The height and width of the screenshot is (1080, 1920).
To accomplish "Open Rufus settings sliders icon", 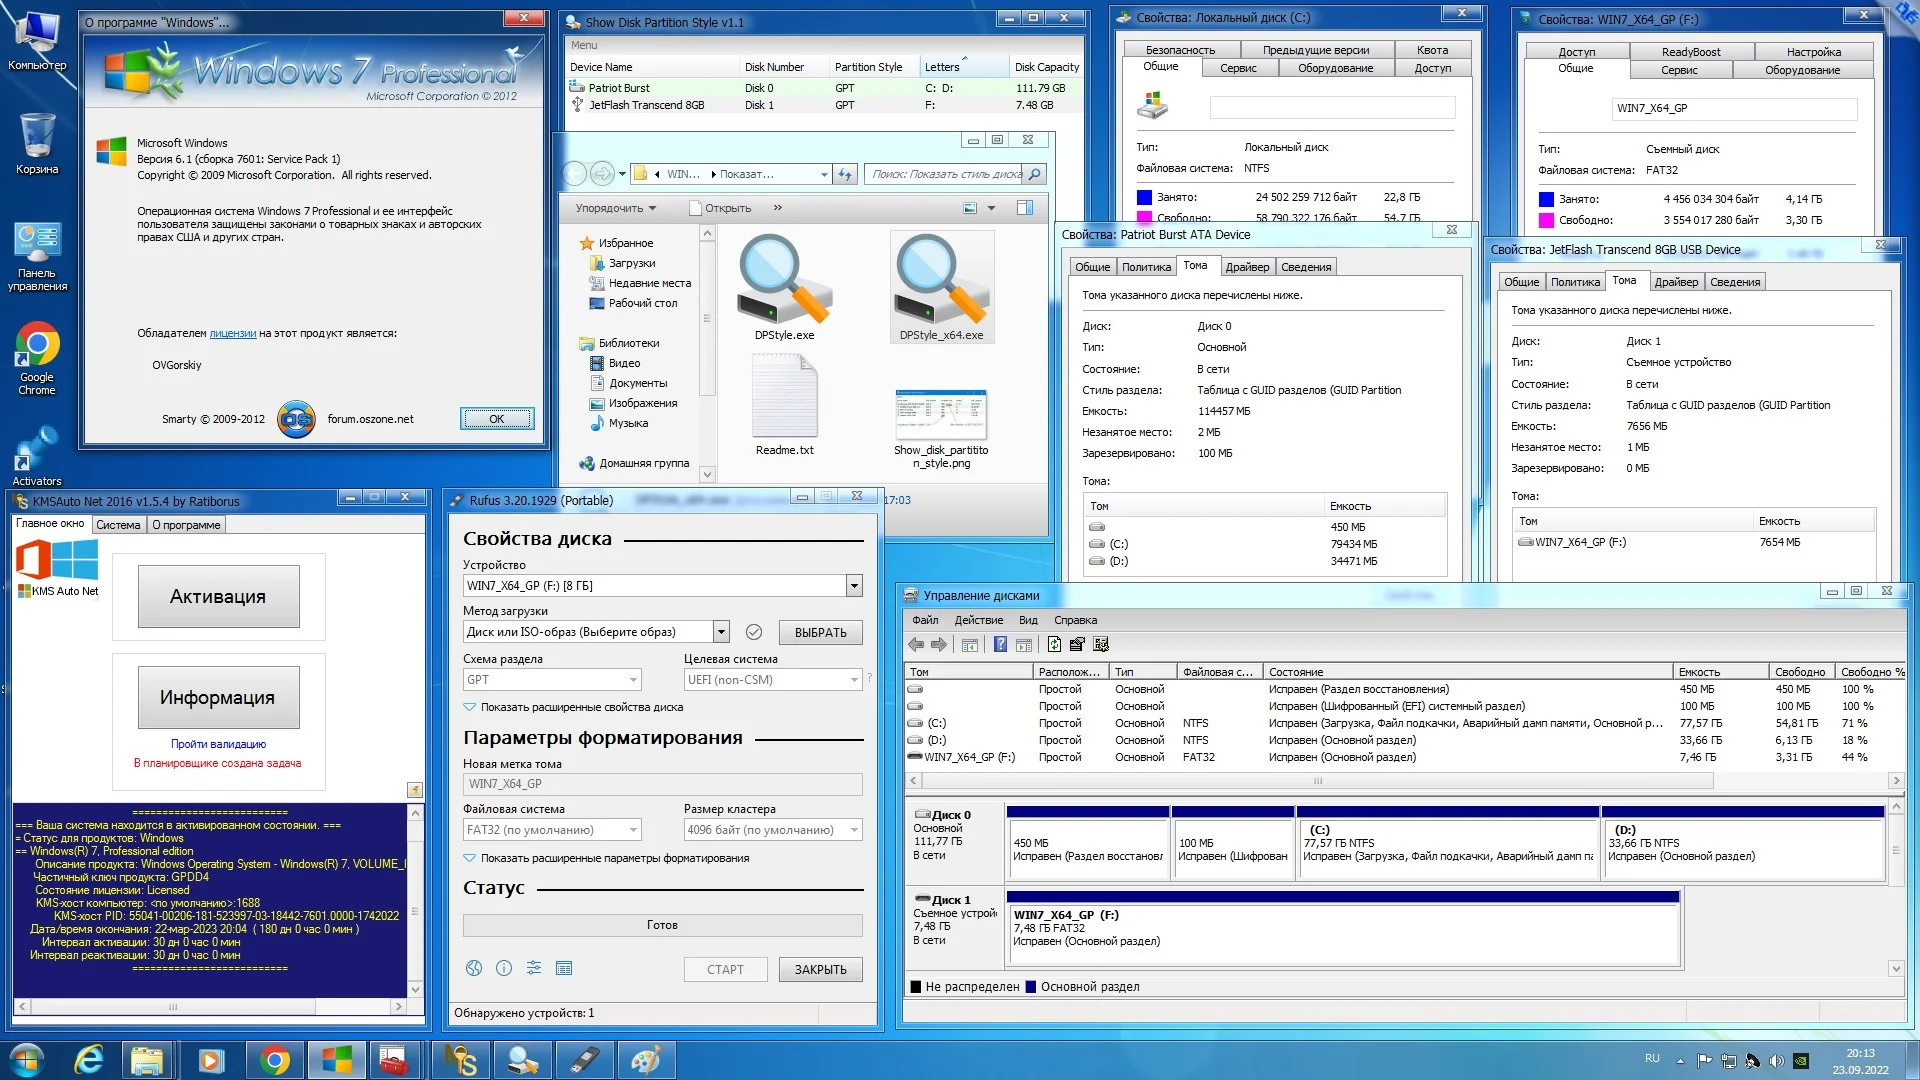I will tap(534, 968).
